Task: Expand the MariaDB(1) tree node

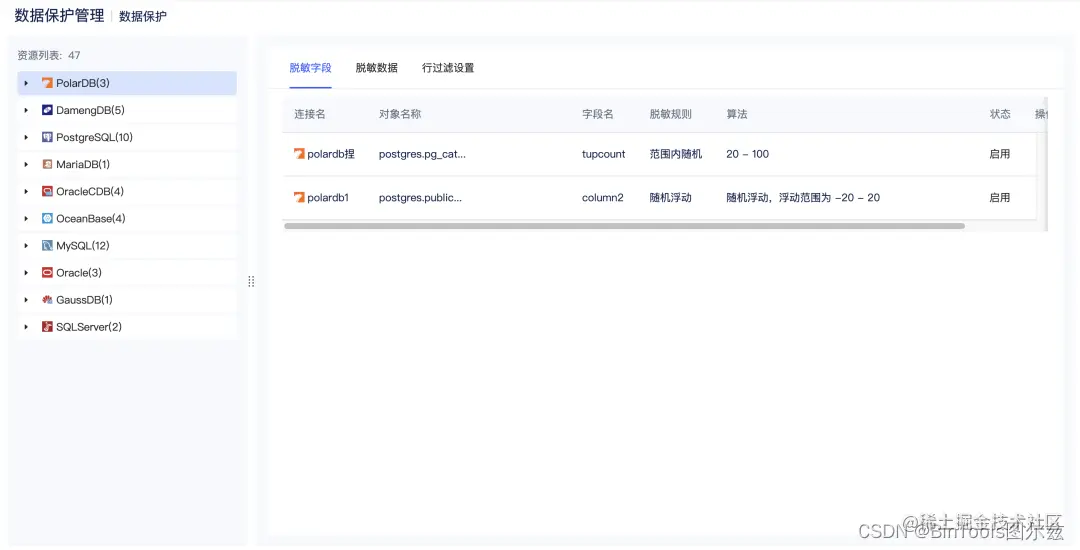Action: click(26, 165)
